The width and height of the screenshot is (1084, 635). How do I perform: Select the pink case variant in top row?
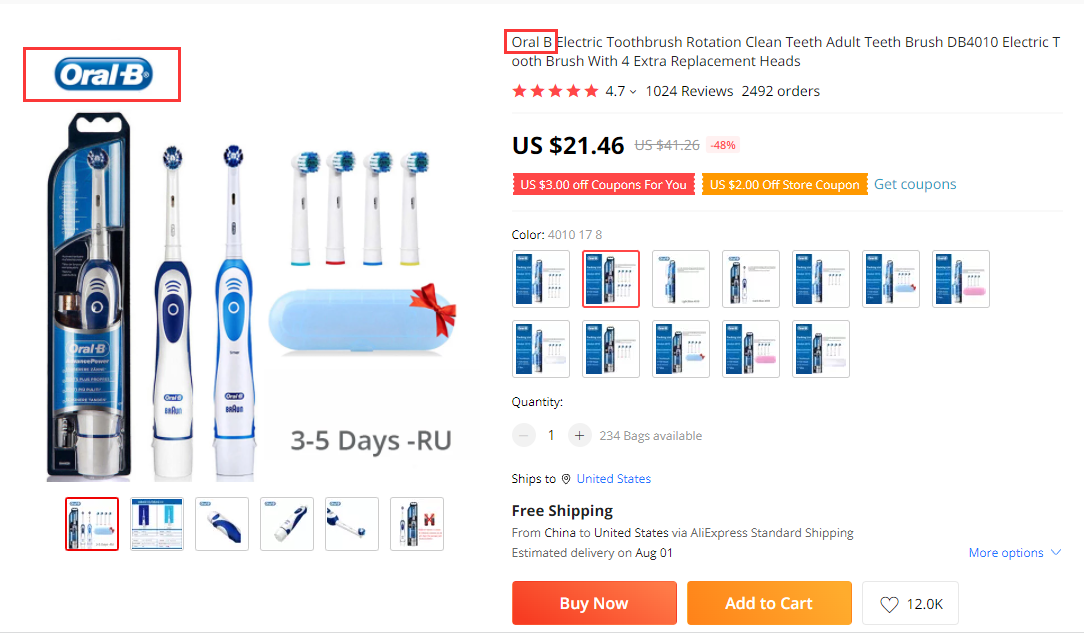(960, 279)
